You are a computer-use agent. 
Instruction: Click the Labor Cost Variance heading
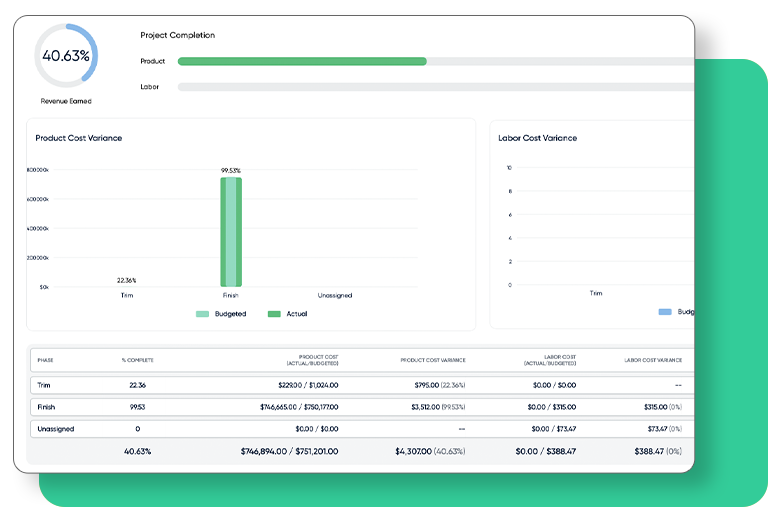pyautogui.click(x=538, y=138)
